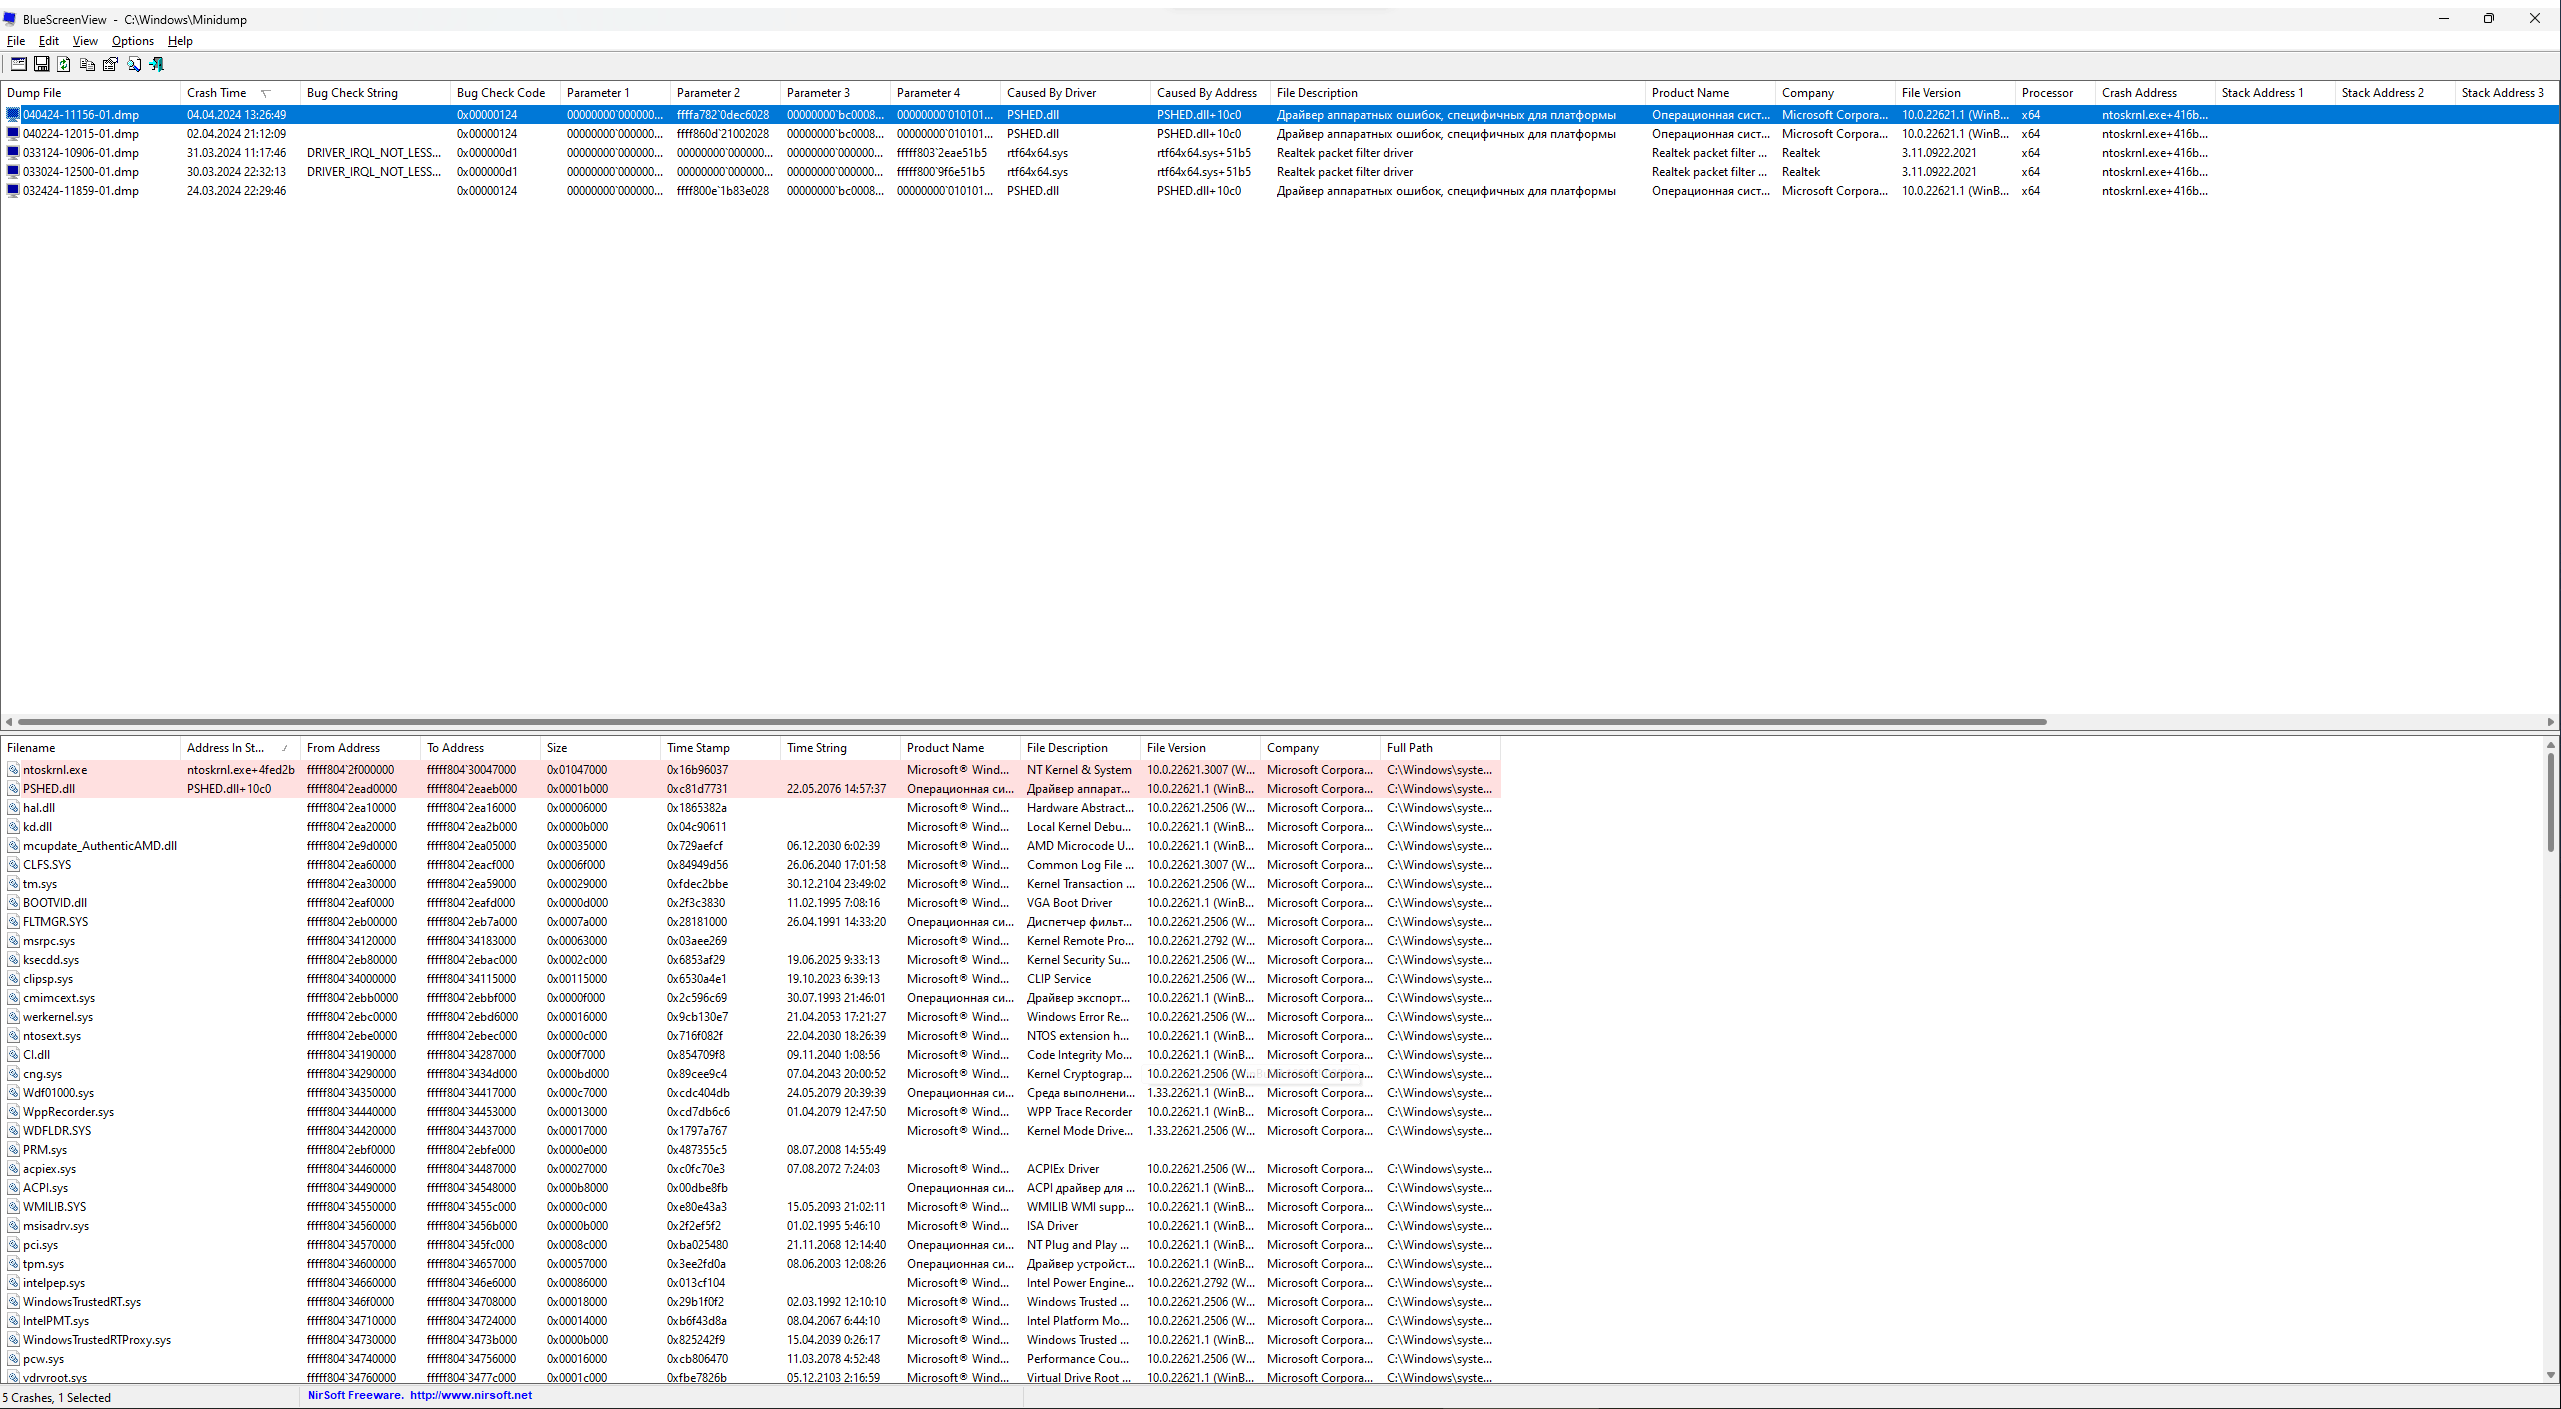This screenshot has width=2561, height=1409.
Task: Click lower pane vertical scrollbar thumb
Action: click(x=2551, y=802)
